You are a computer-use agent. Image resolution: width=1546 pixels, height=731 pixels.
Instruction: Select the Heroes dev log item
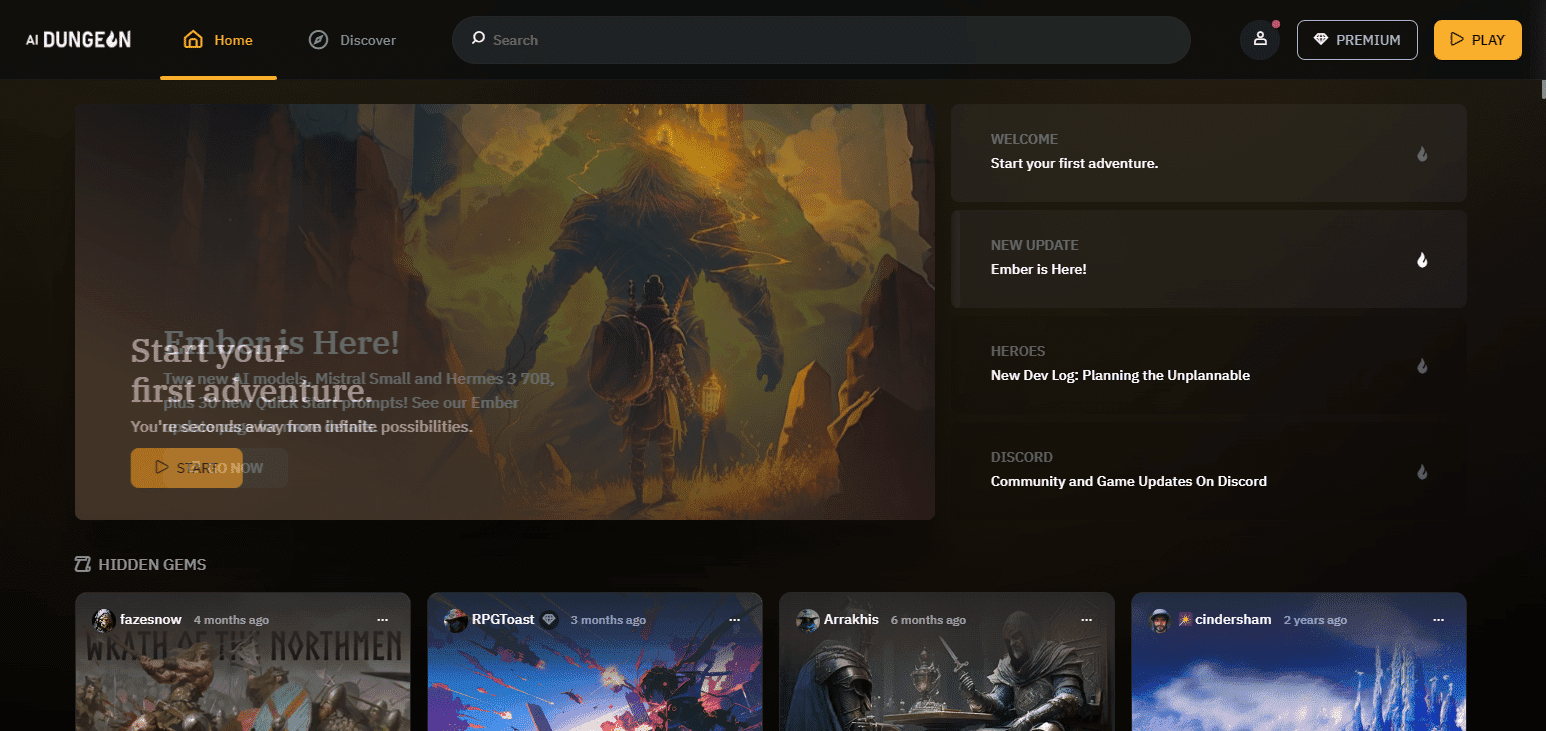[x=1209, y=364]
